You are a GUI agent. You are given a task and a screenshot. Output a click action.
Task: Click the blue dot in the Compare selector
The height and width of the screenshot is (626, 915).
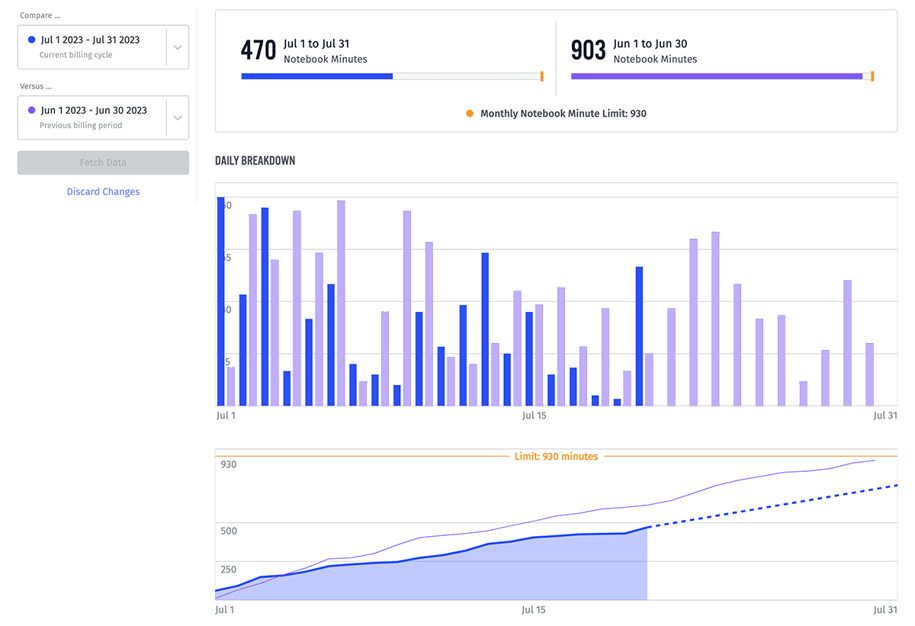33,41
